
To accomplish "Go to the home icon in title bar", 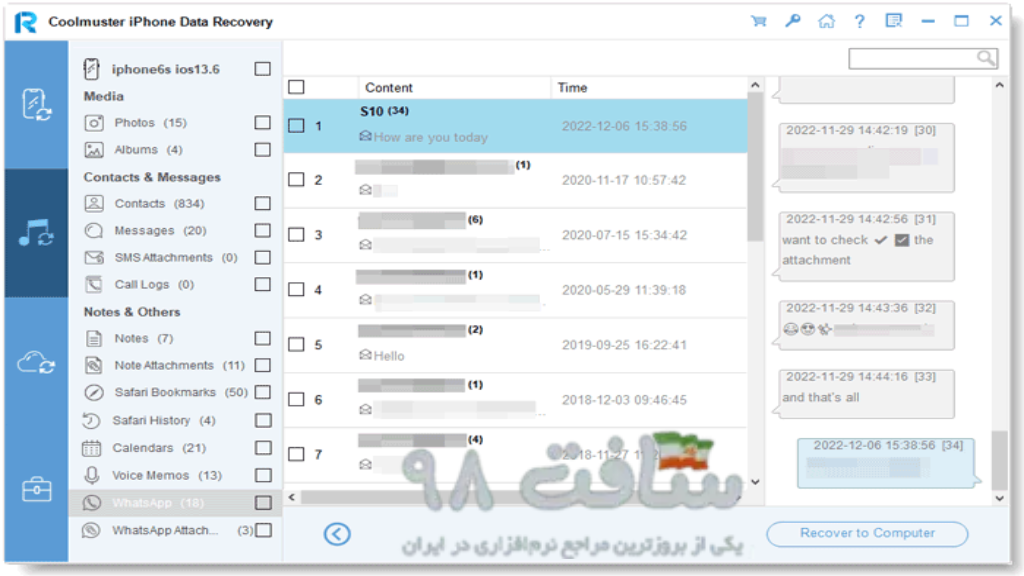I will point(827,21).
